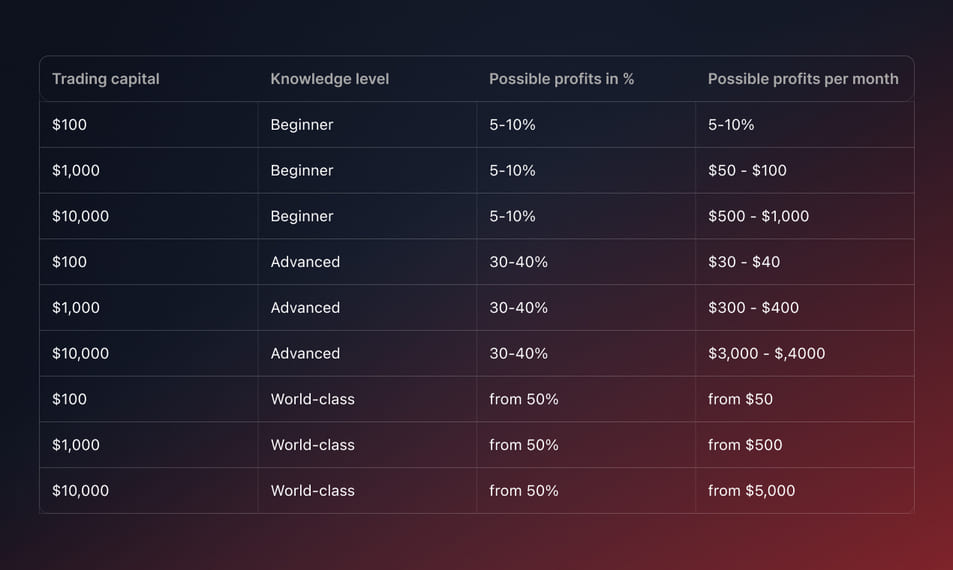
Task: Click the from $500 monthly profit cell
Action: 745,445
